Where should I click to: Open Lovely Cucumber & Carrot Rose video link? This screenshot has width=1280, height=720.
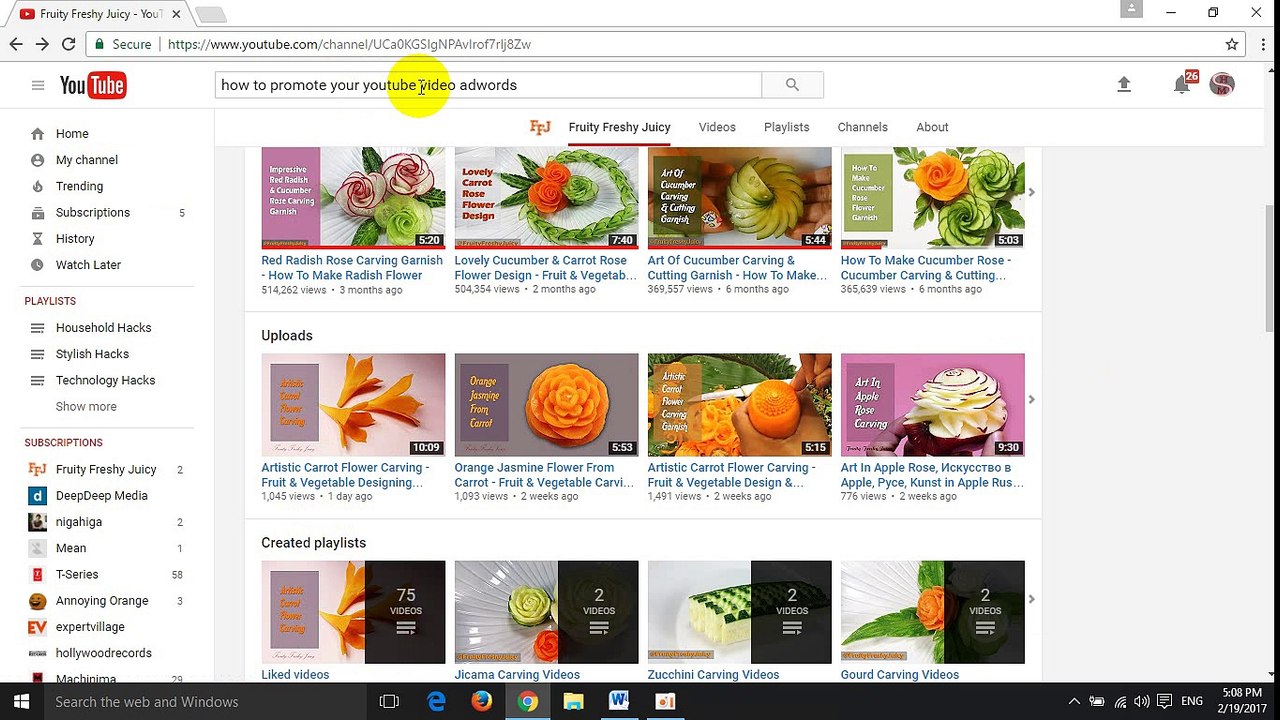click(x=545, y=267)
